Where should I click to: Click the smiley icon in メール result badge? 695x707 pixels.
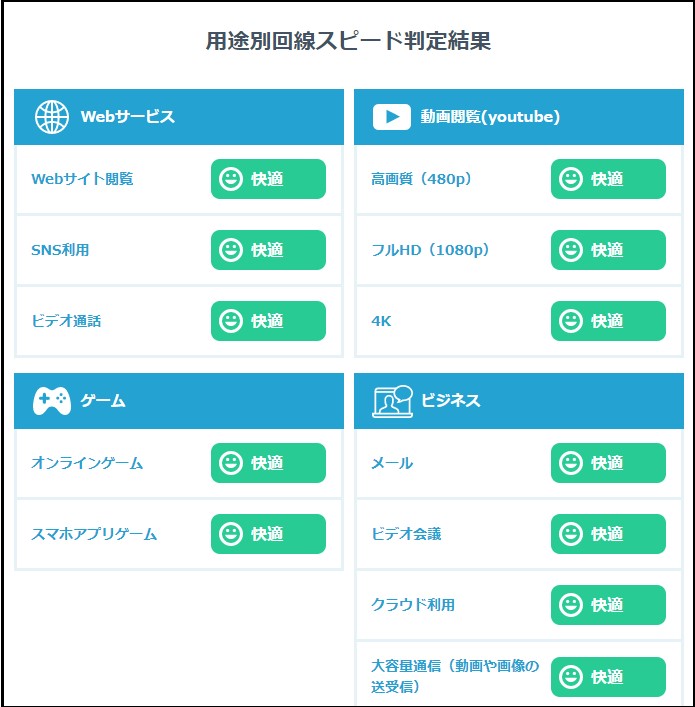[x=571, y=463]
